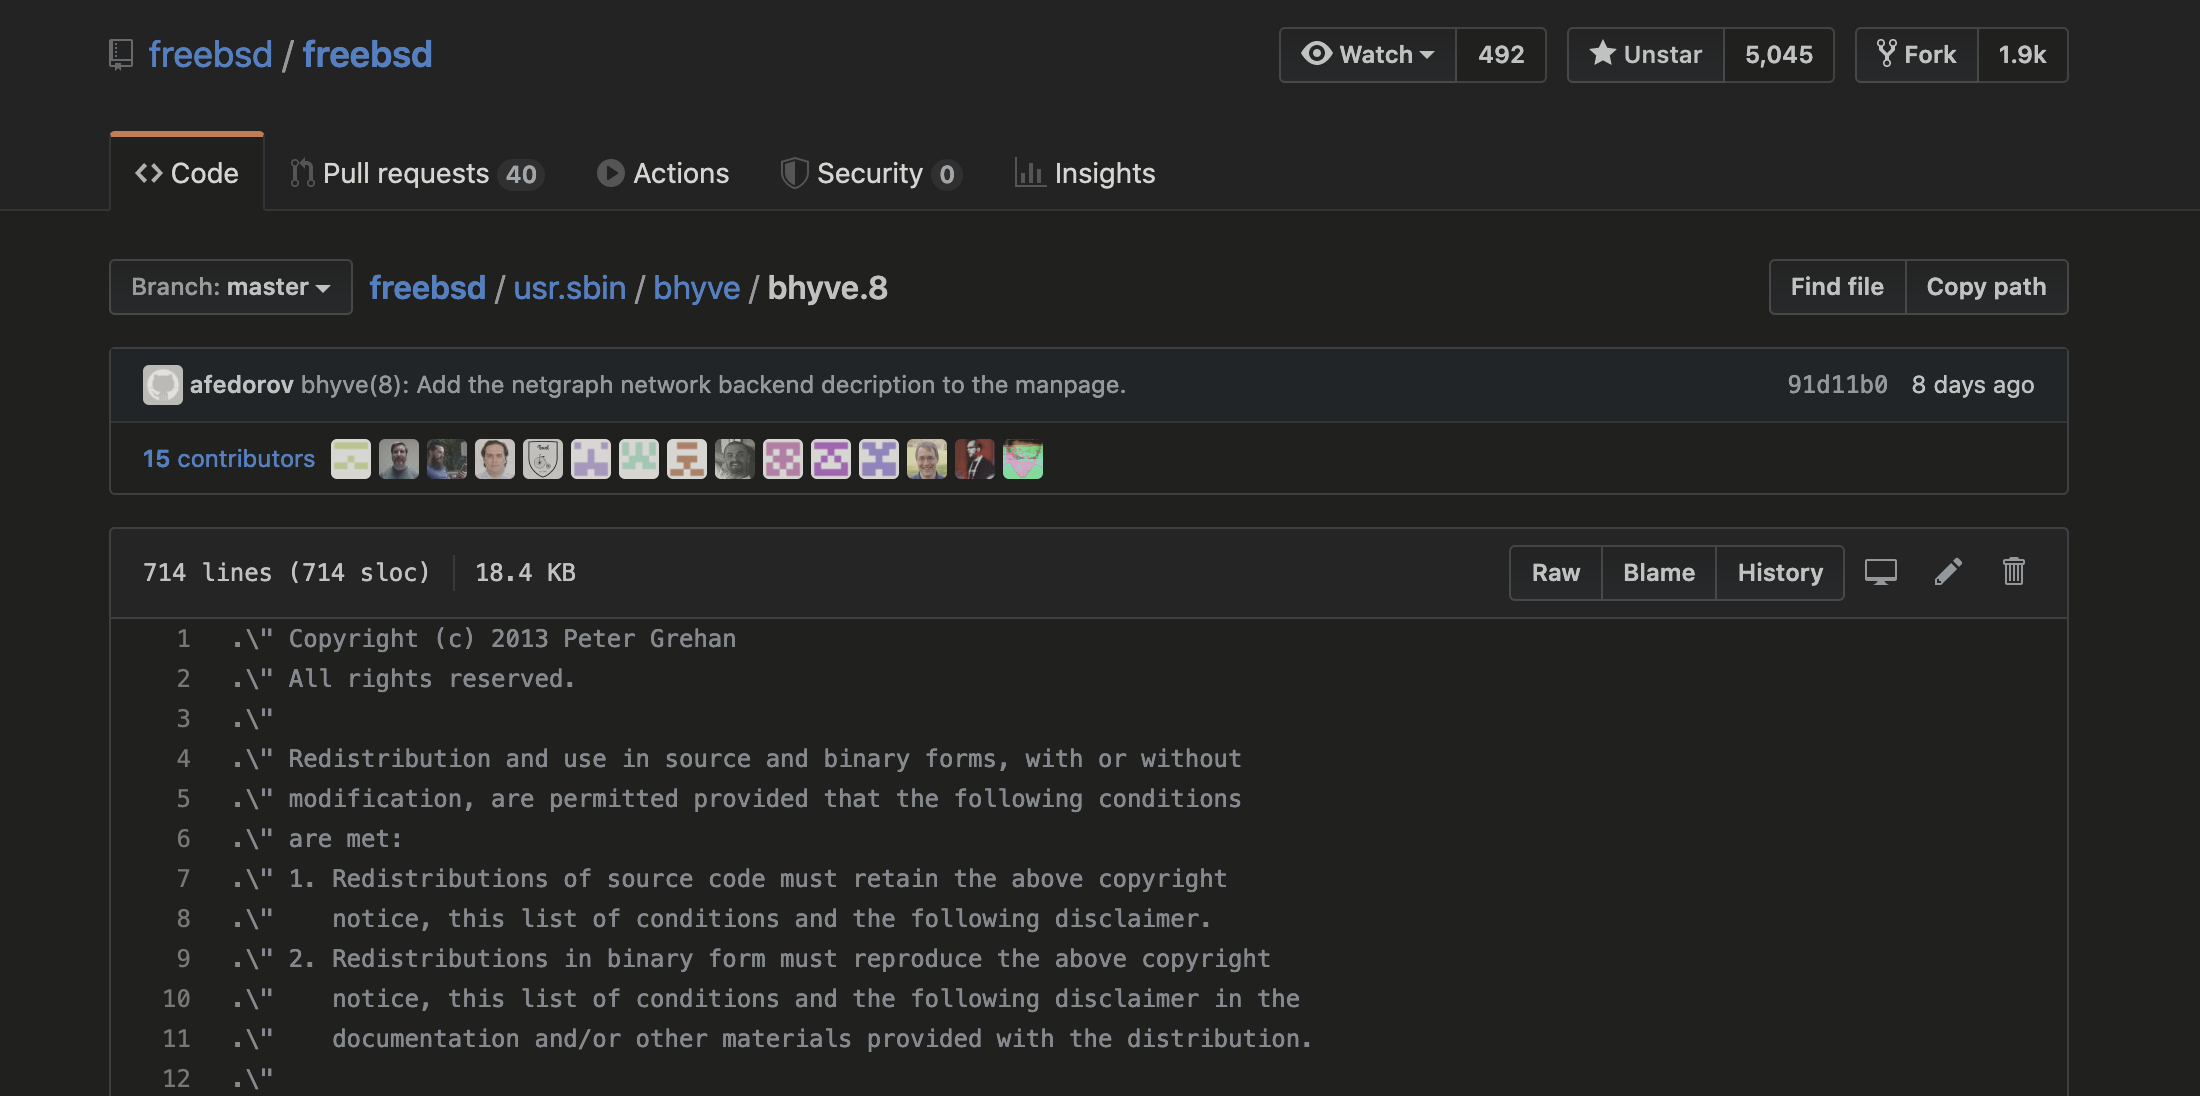This screenshot has height=1096, width=2200.
Task: Click the pencil edit file icon
Action: 1947,572
